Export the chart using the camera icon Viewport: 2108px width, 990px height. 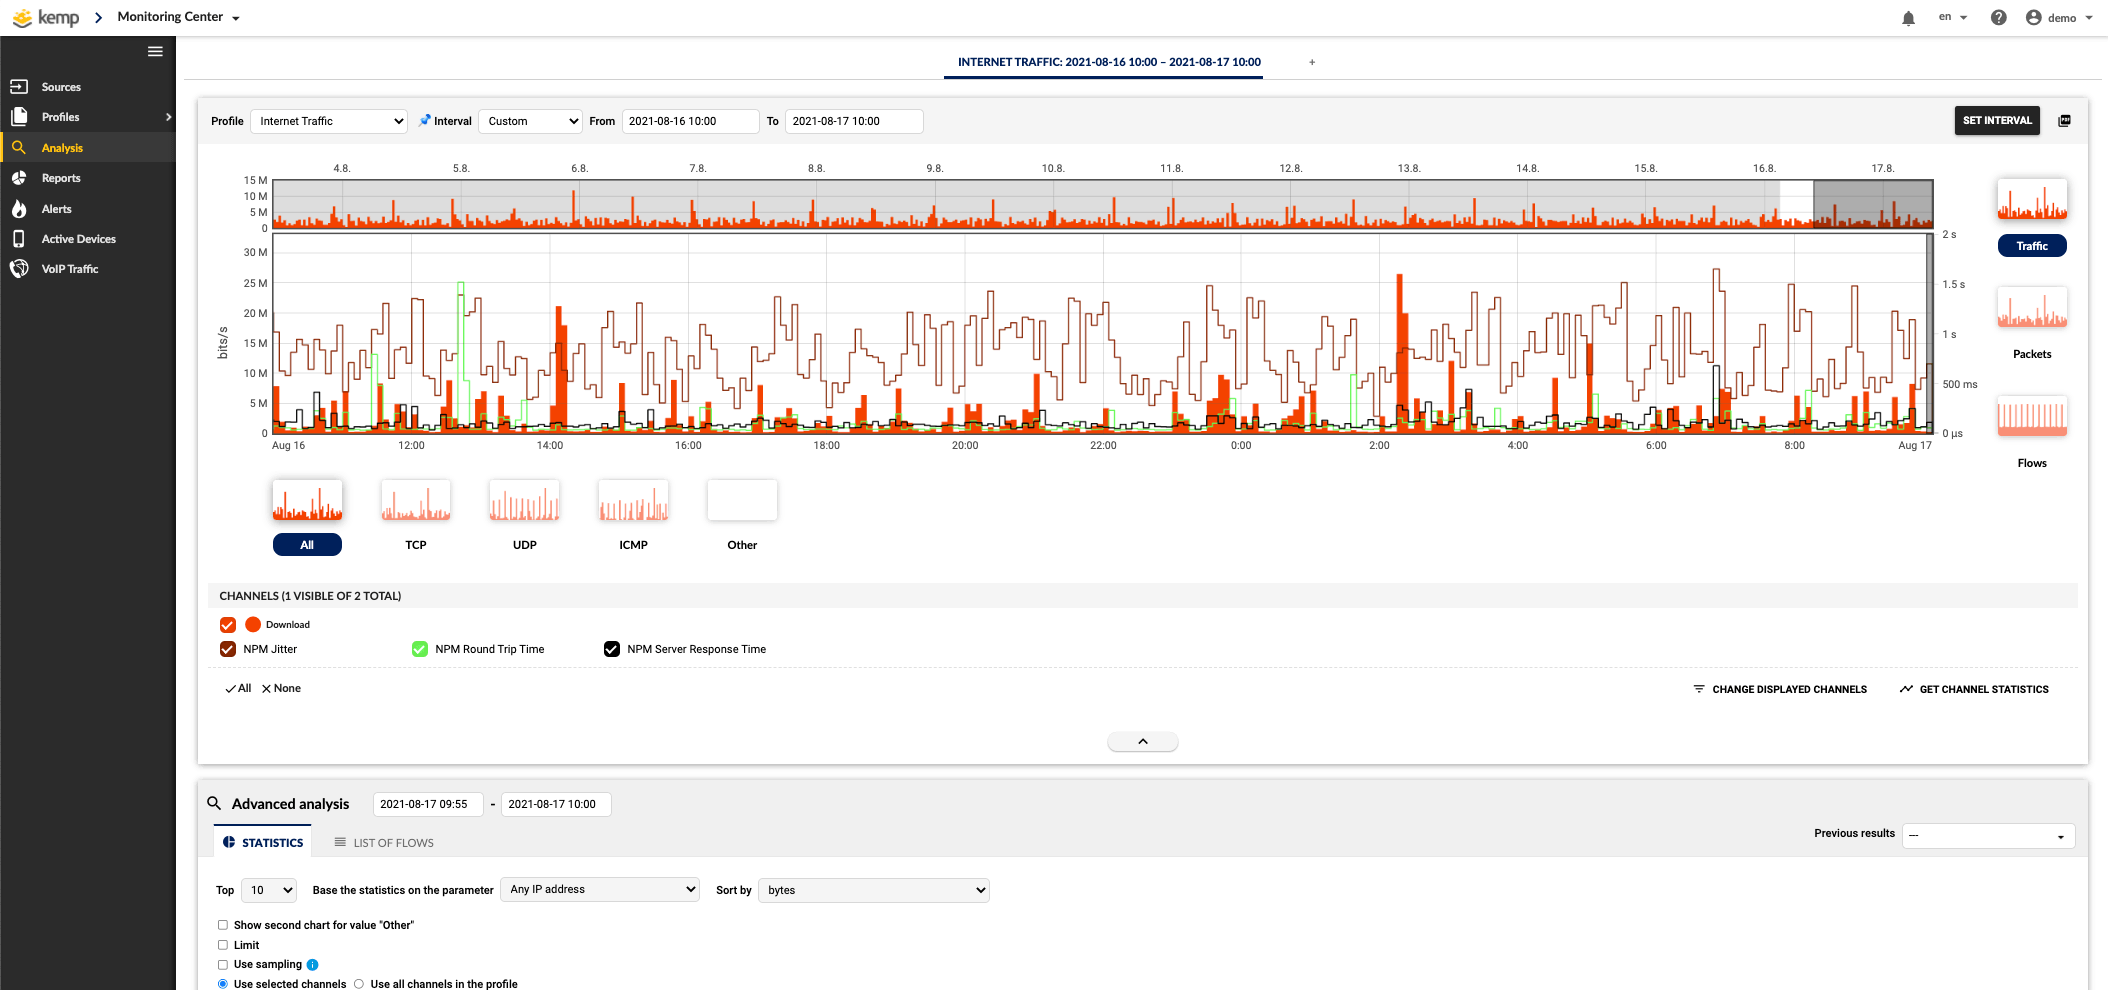[x=2064, y=120]
